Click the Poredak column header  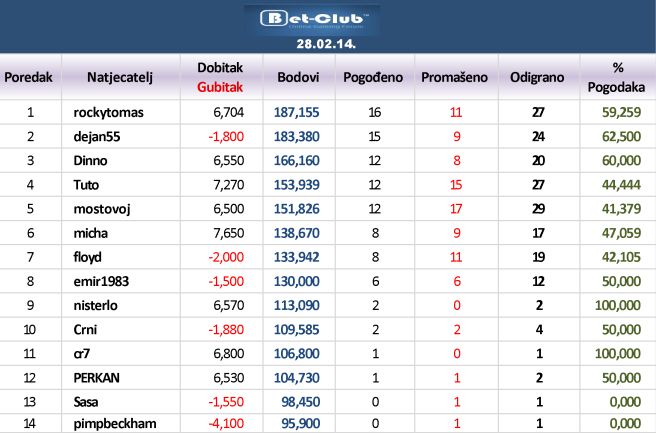click(28, 77)
